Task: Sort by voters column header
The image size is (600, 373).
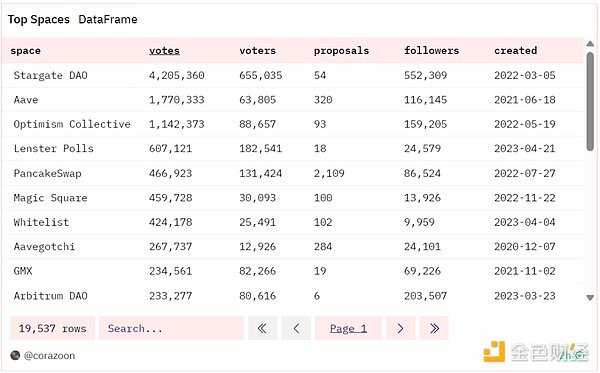Action: coord(258,50)
